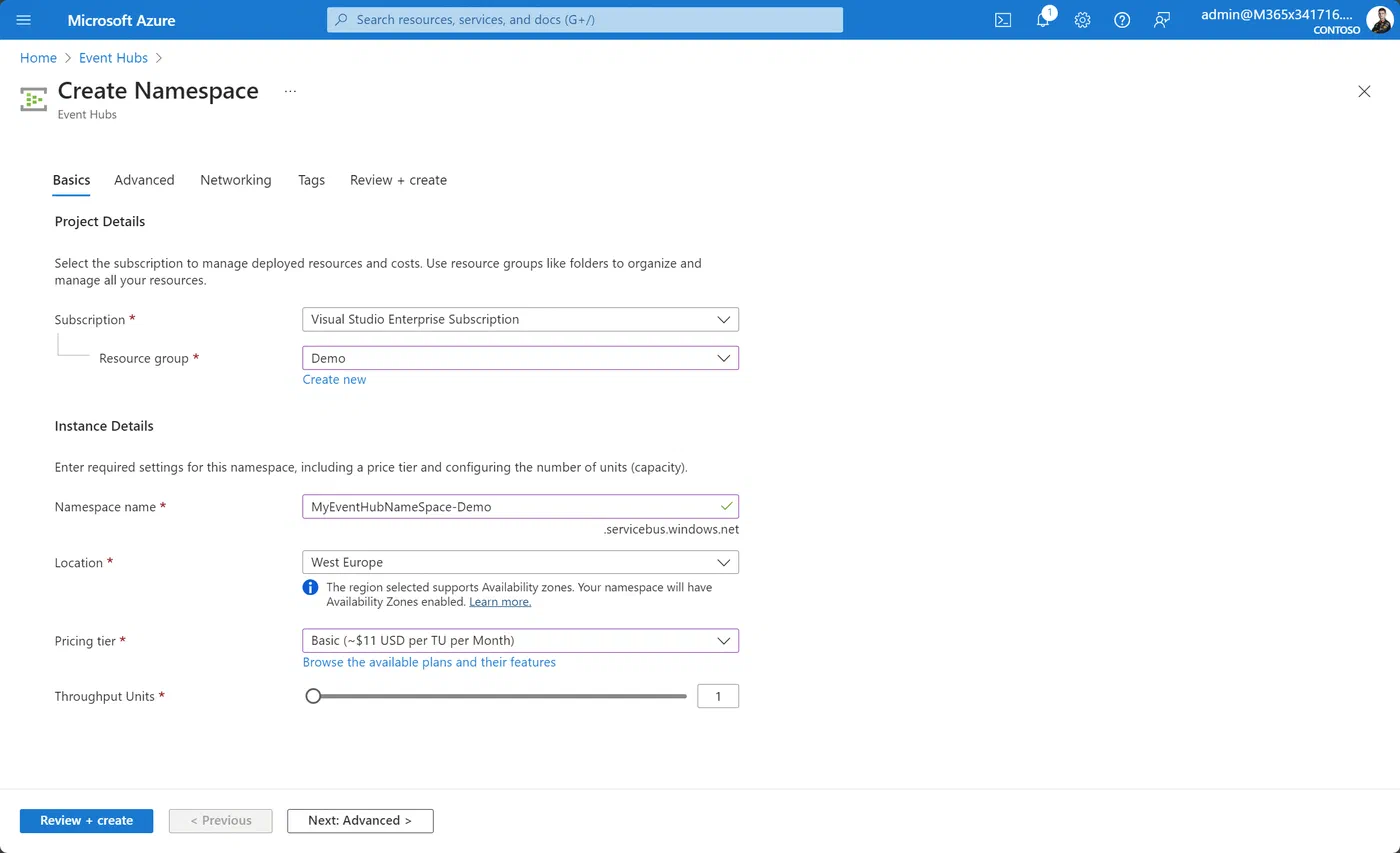Expand the Resource group dropdown
The image size is (1400, 853).
[x=520, y=358]
